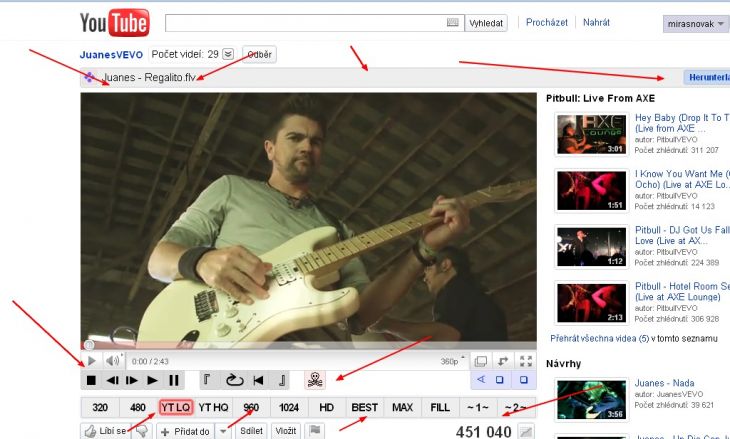Image resolution: width=730 pixels, height=439 pixels.
Task: Select the 1024 size preset
Action: point(289,407)
